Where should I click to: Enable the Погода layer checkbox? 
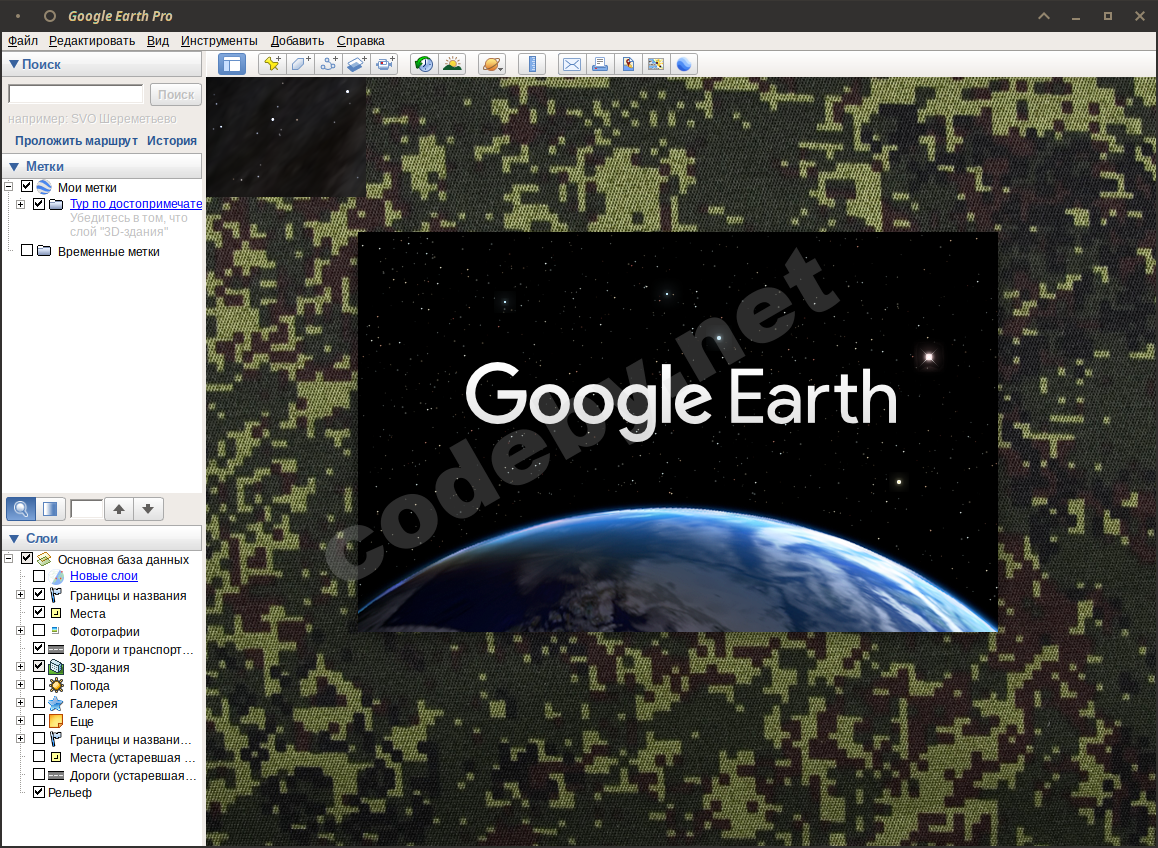pyautogui.click(x=39, y=684)
